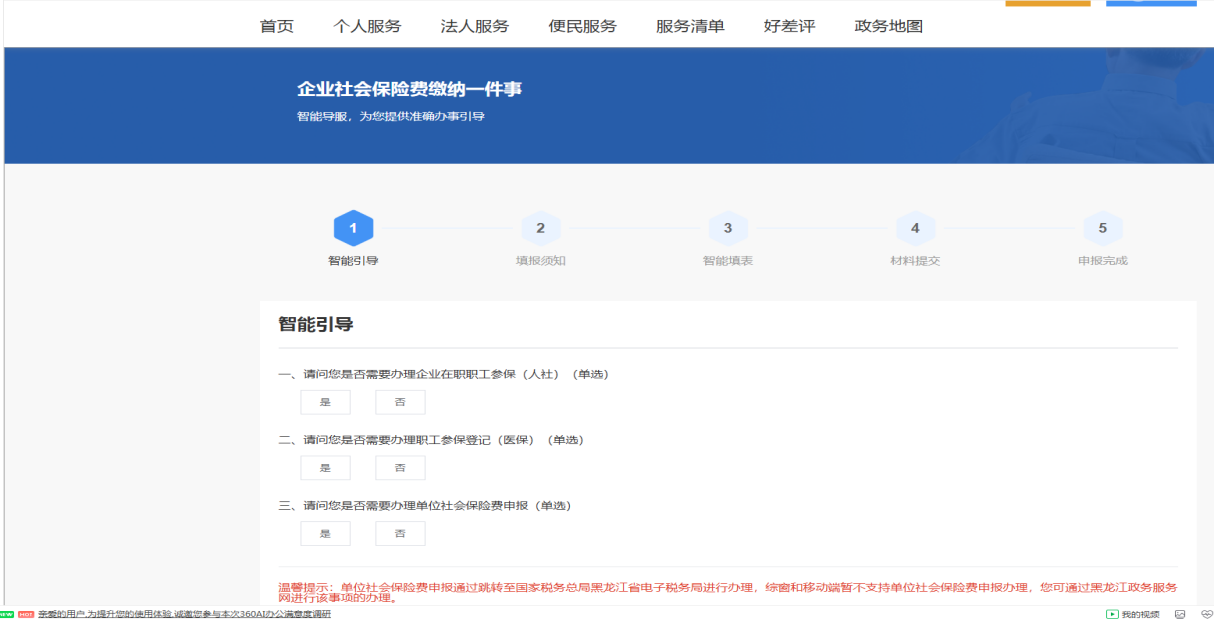1214x620 pixels.
Task: Click the 360AI satisfaction survey link
Action: 184,614
